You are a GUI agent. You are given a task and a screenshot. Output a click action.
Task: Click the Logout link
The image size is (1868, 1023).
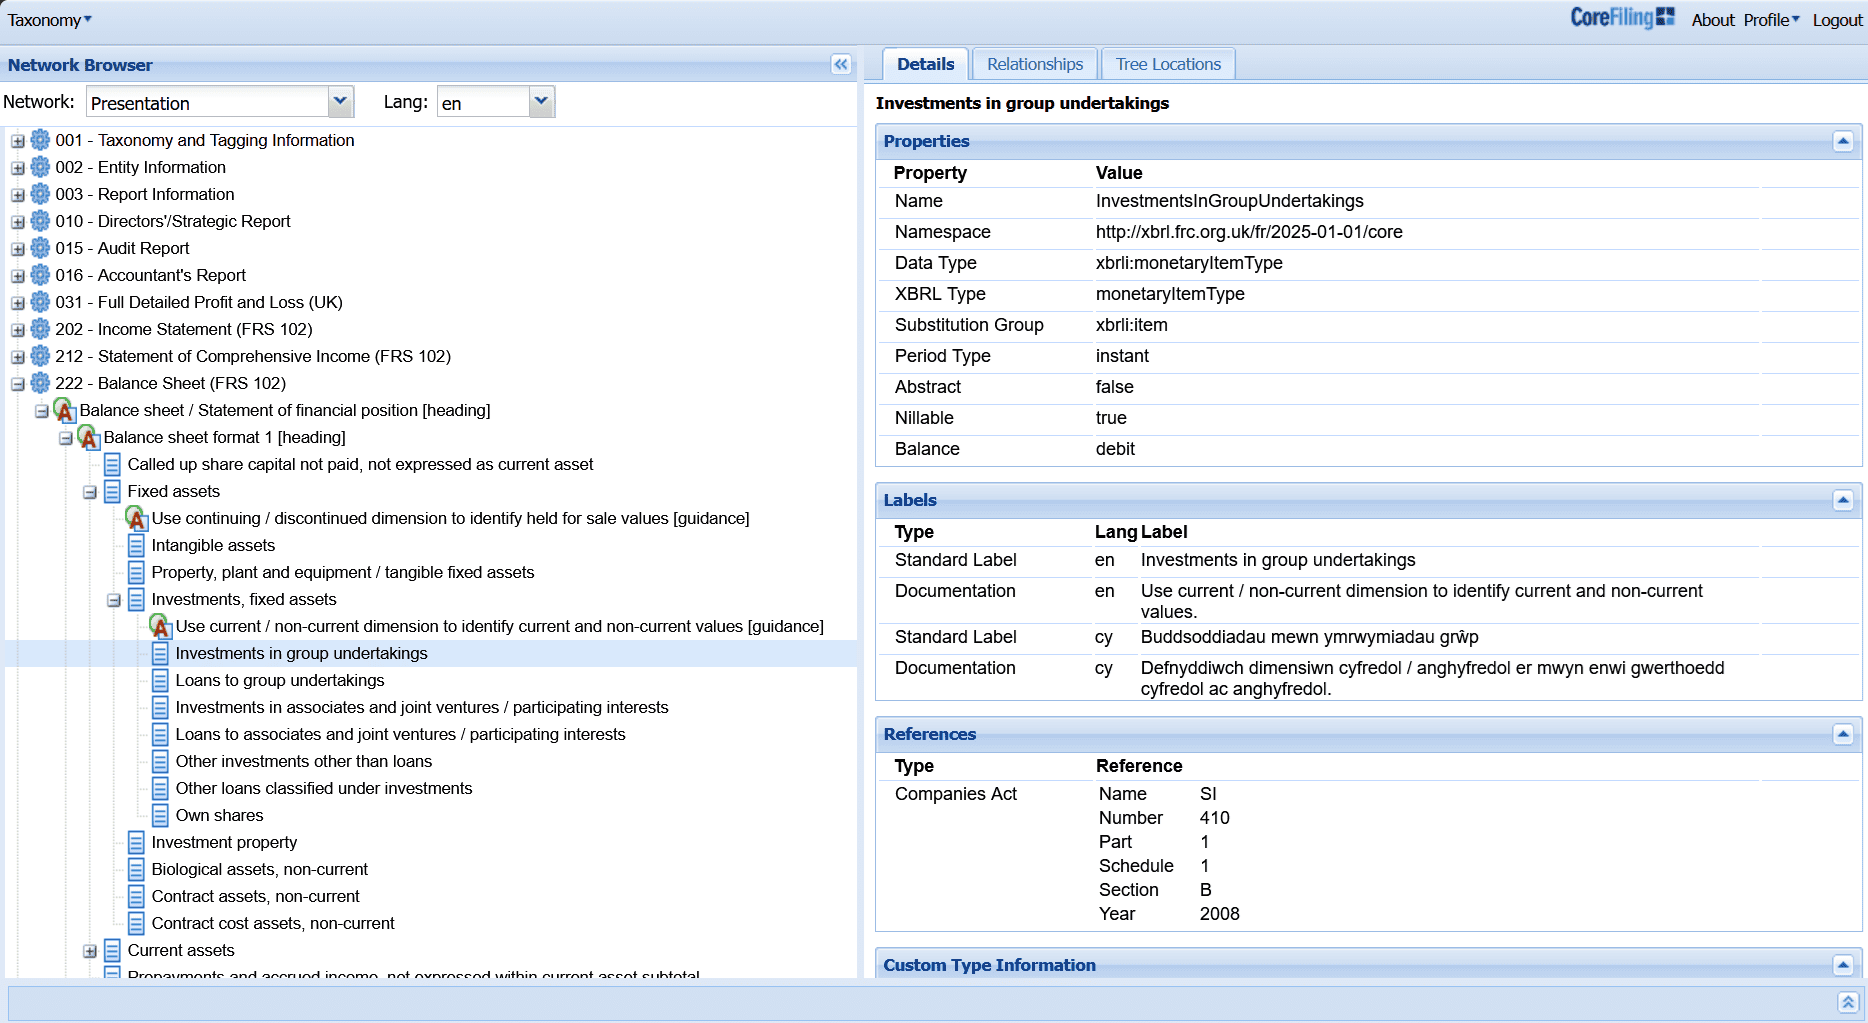1837,20
